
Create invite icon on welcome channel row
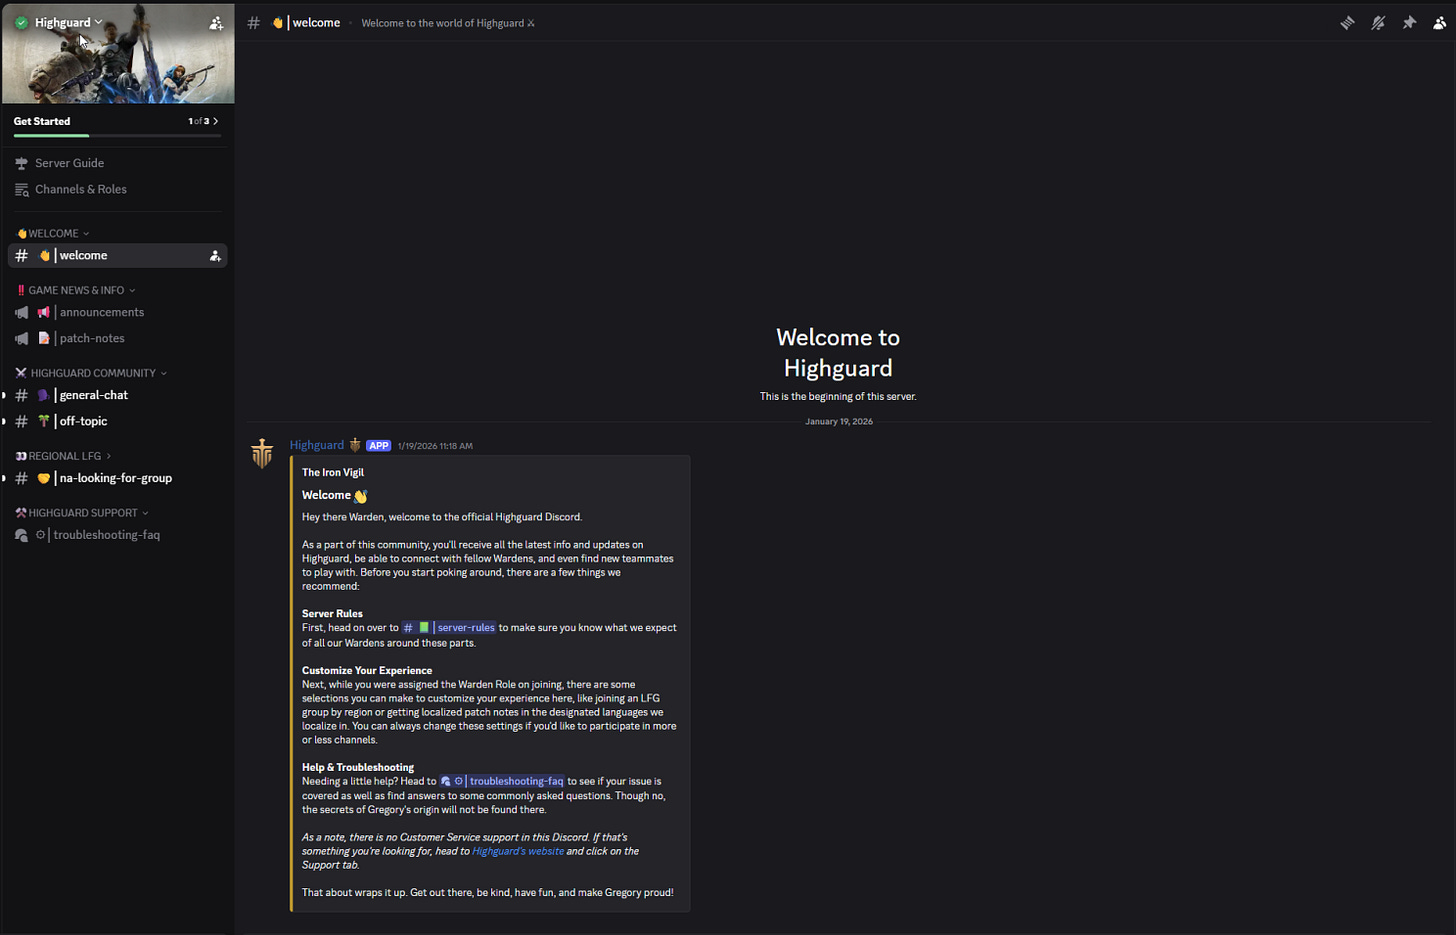(x=215, y=256)
